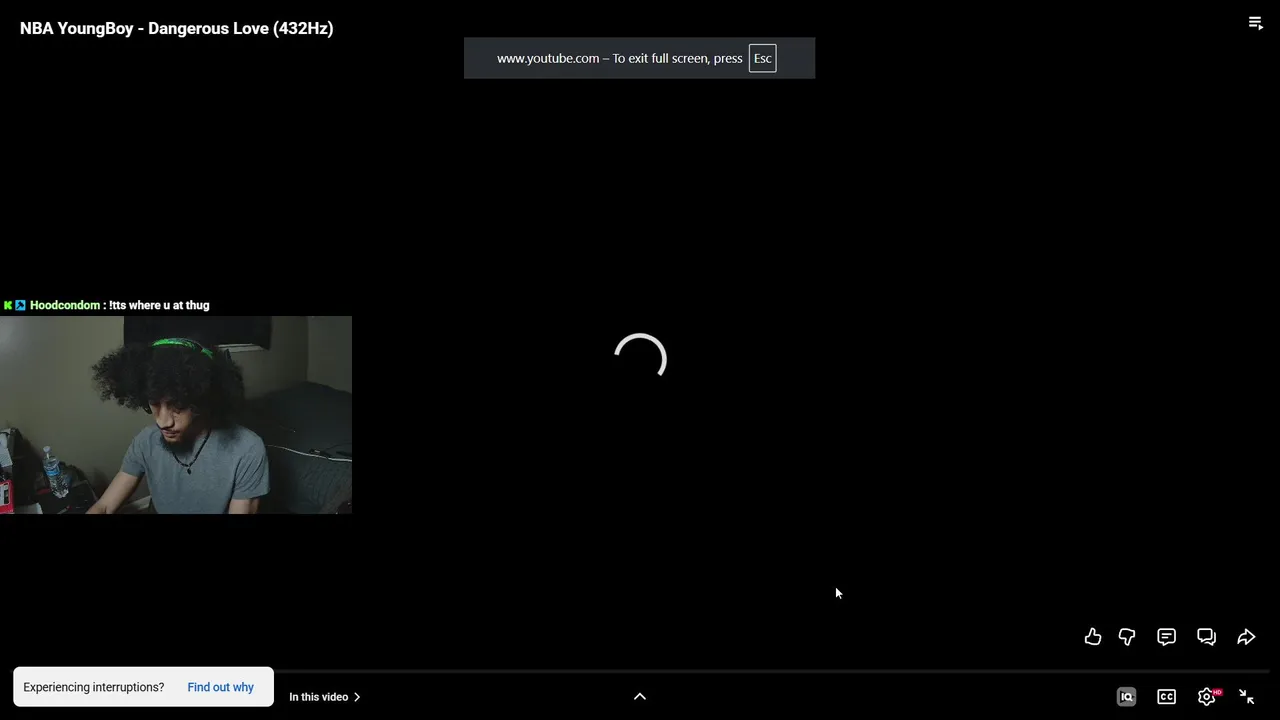Screen dimensions: 1280x720
Task: Open the comments panel icon
Action: click(x=1166, y=637)
